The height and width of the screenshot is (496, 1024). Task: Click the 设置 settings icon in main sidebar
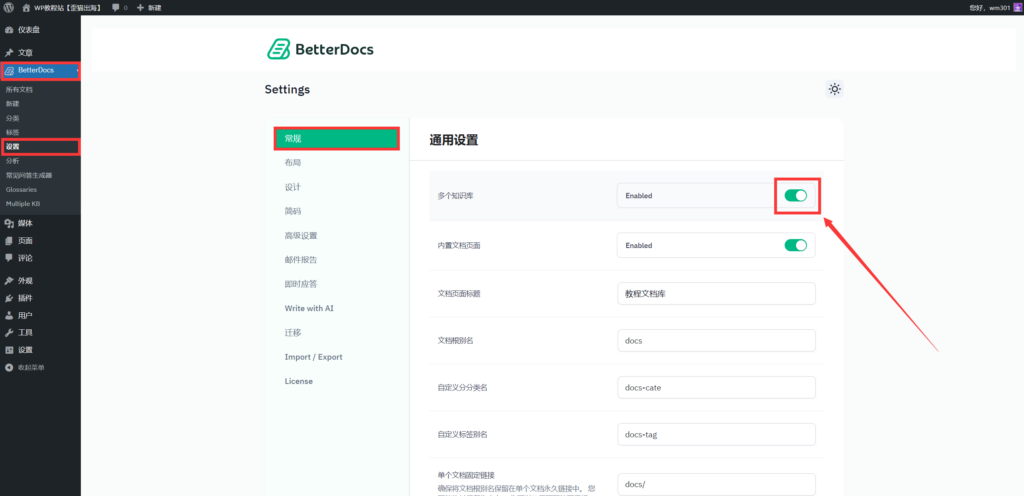coord(9,350)
